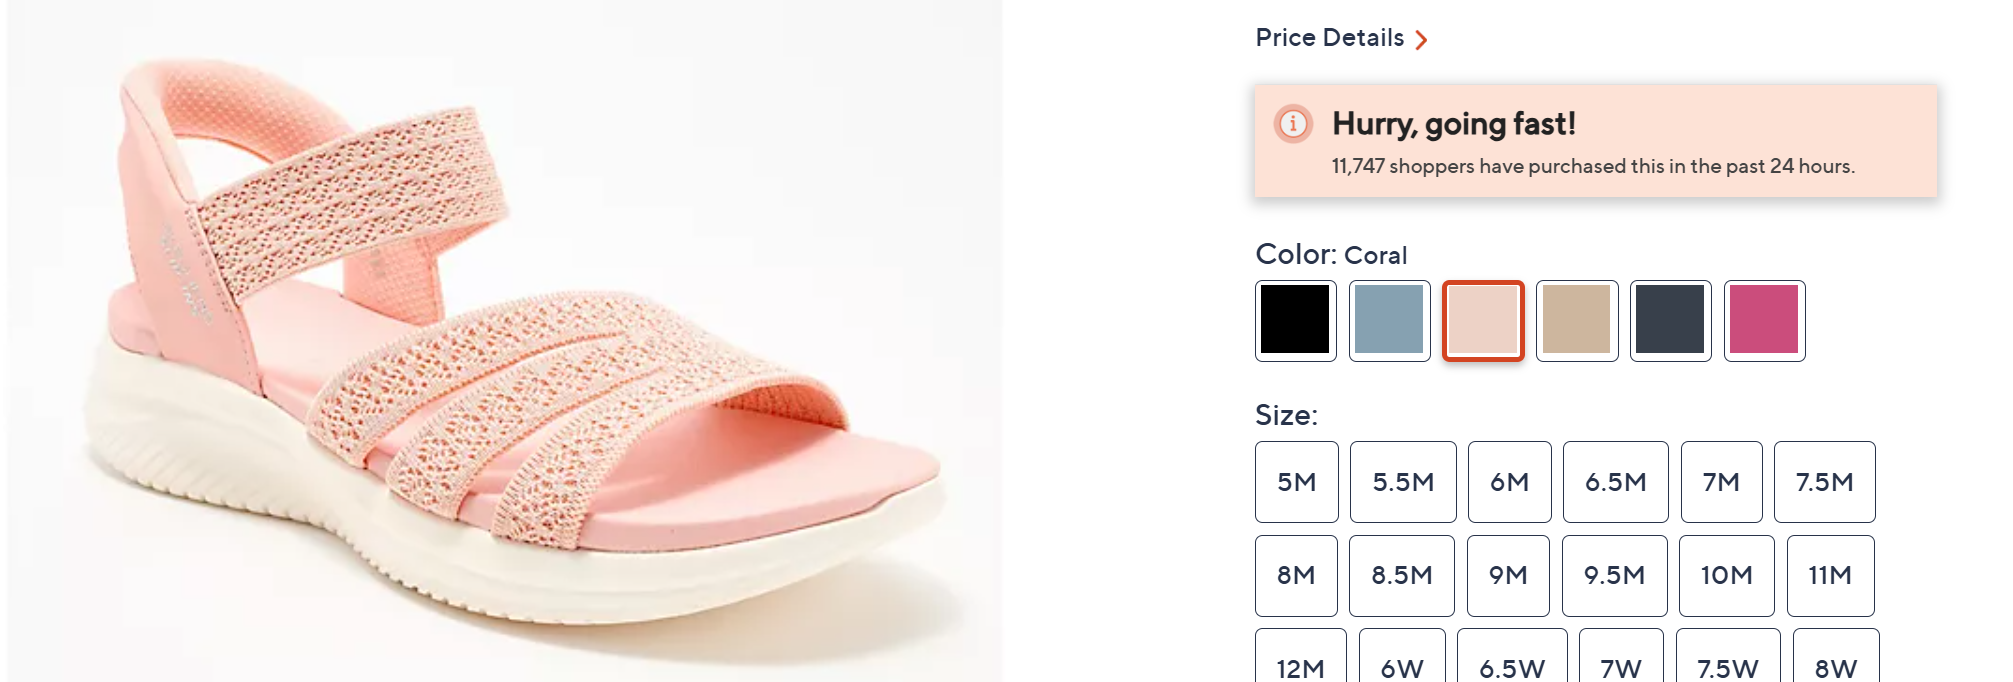Select size 6.5M option
The height and width of the screenshot is (682, 2013).
click(x=1615, y=482)
